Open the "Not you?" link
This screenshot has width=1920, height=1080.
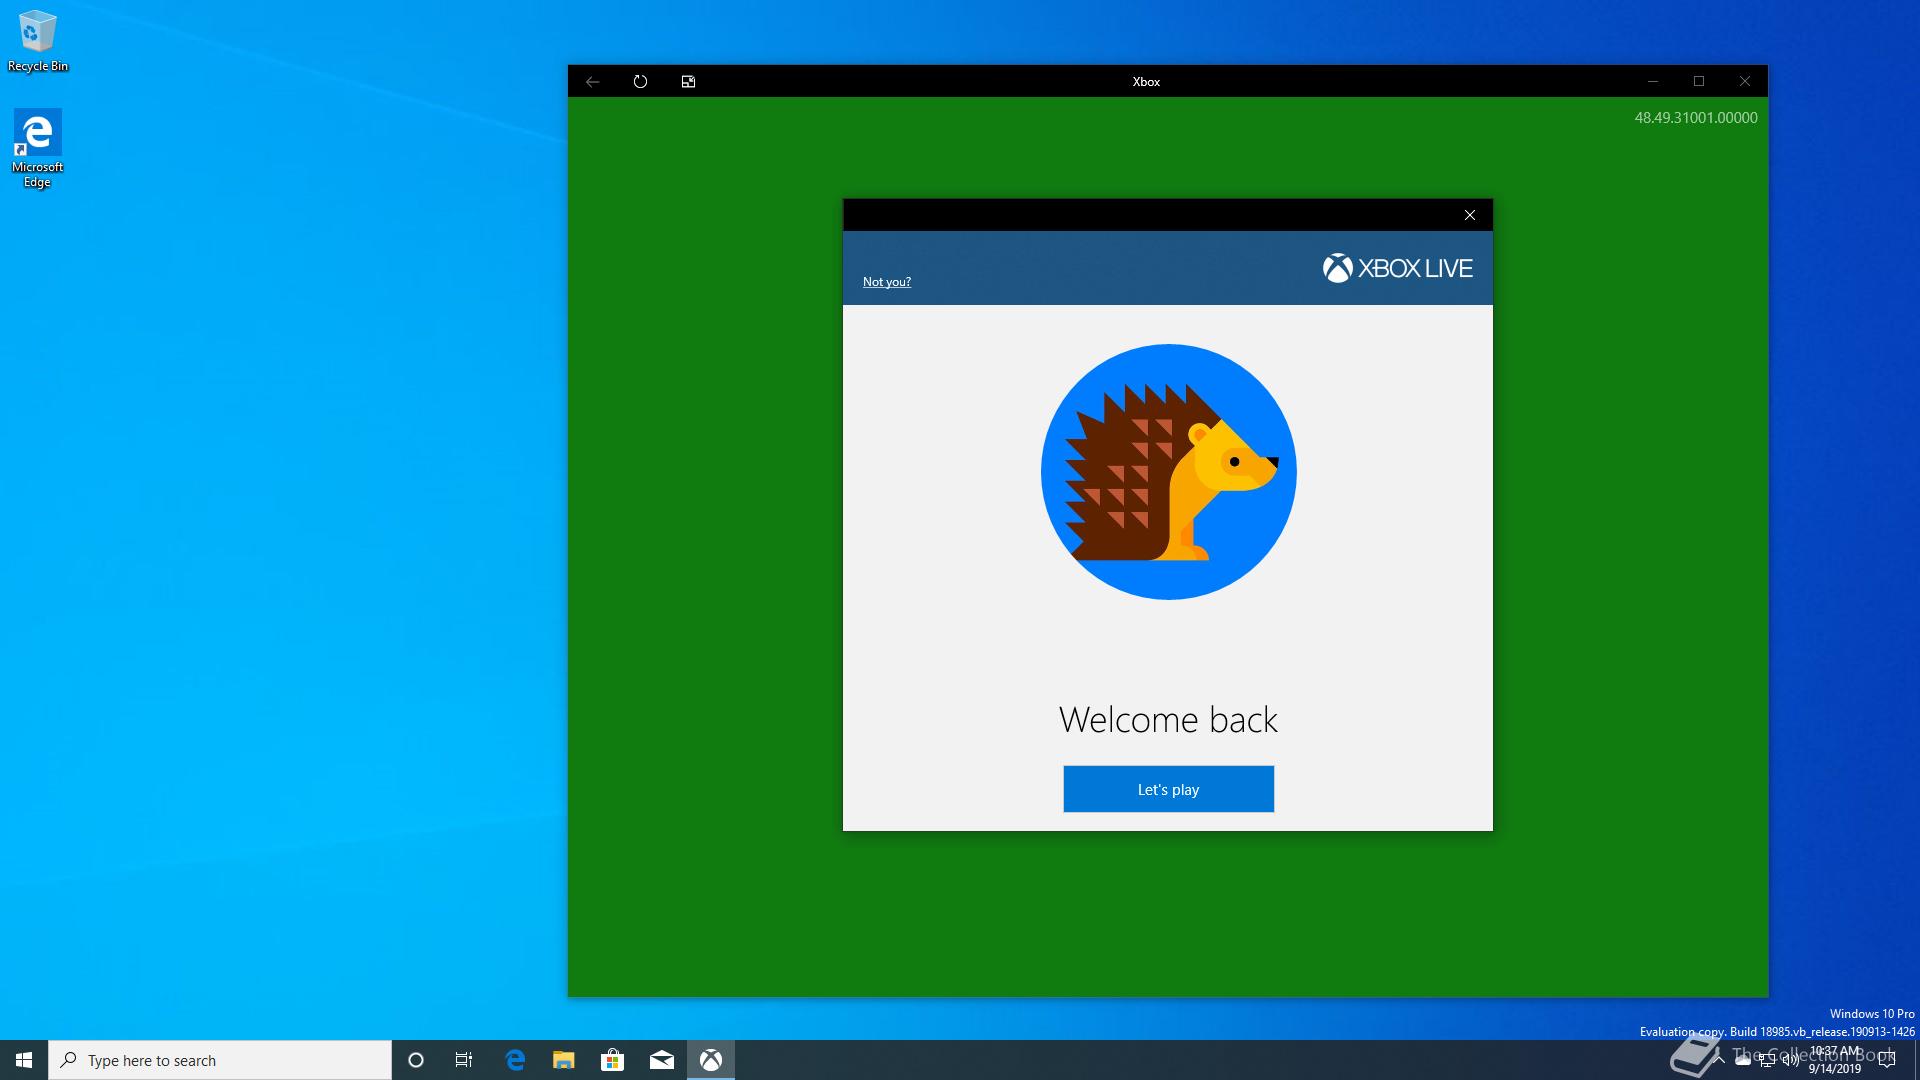tap(887, 282)
